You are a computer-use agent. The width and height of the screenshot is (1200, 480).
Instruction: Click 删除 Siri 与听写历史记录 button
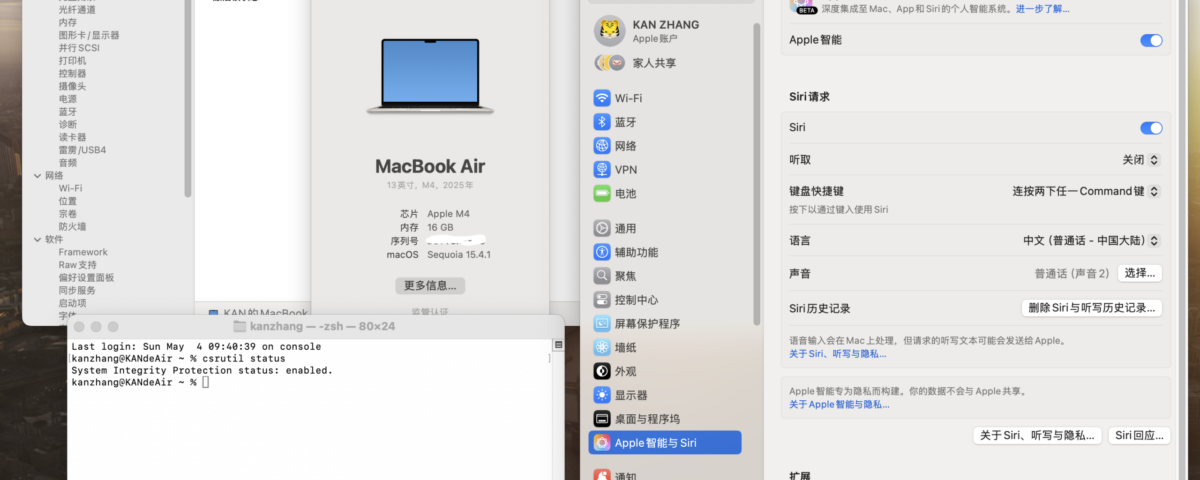(x=1091, y=308)
